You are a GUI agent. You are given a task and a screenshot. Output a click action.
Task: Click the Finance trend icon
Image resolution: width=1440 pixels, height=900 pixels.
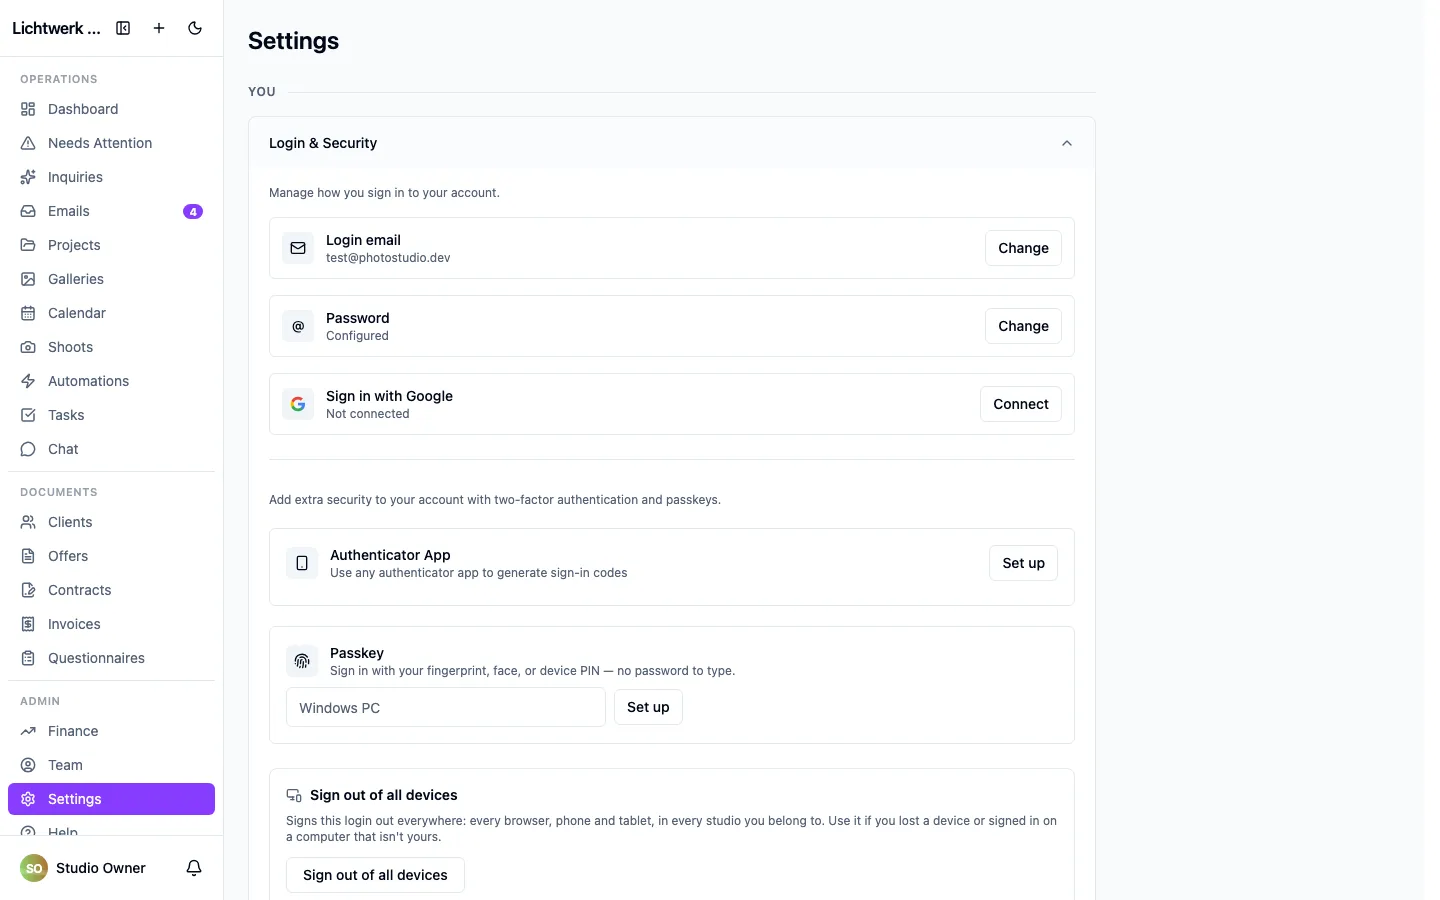[28, 731]
